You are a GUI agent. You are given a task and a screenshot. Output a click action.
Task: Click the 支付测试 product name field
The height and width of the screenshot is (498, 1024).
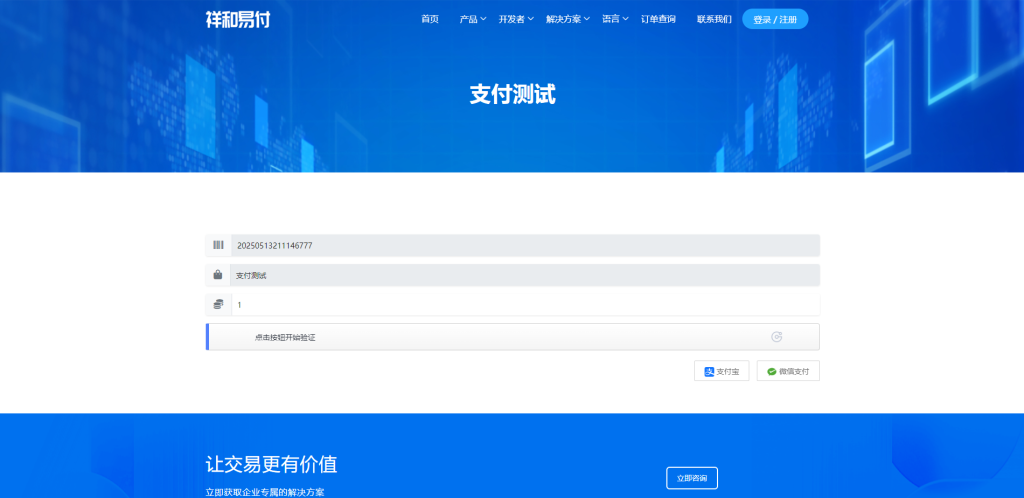pyautogui.click(x=524, y=275)
